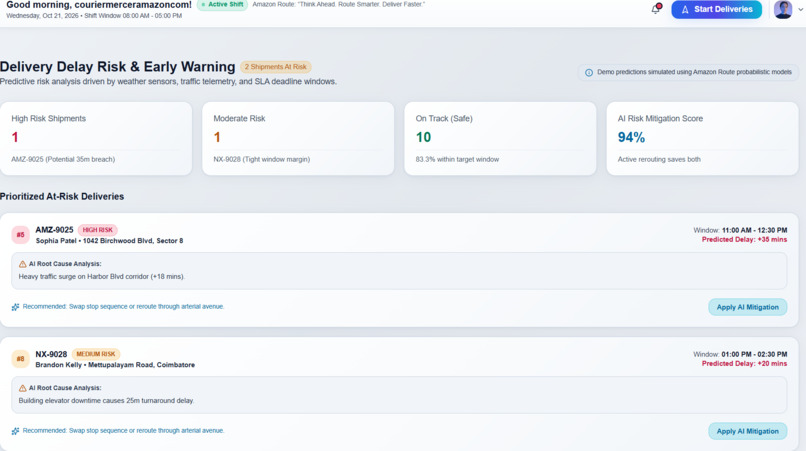Click NX-9028 recommended reroute text
The width and height of the screenshot is (806, 451).
[x=123, y=430]
